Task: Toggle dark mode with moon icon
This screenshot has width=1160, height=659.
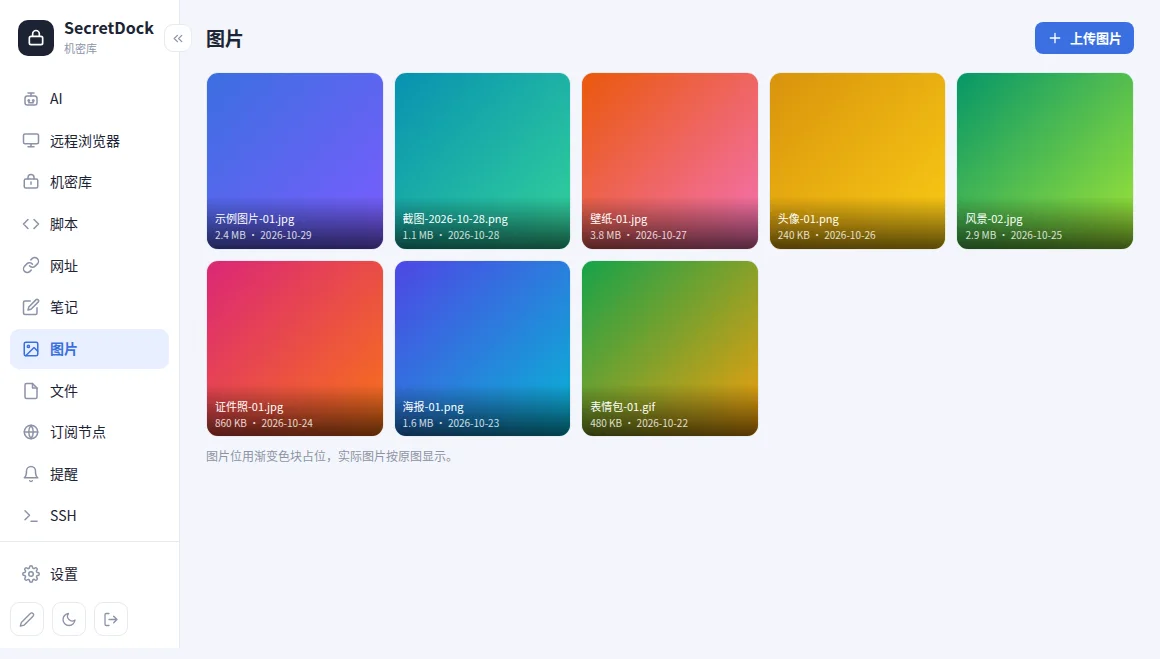Action: click(x=69, y=619)
